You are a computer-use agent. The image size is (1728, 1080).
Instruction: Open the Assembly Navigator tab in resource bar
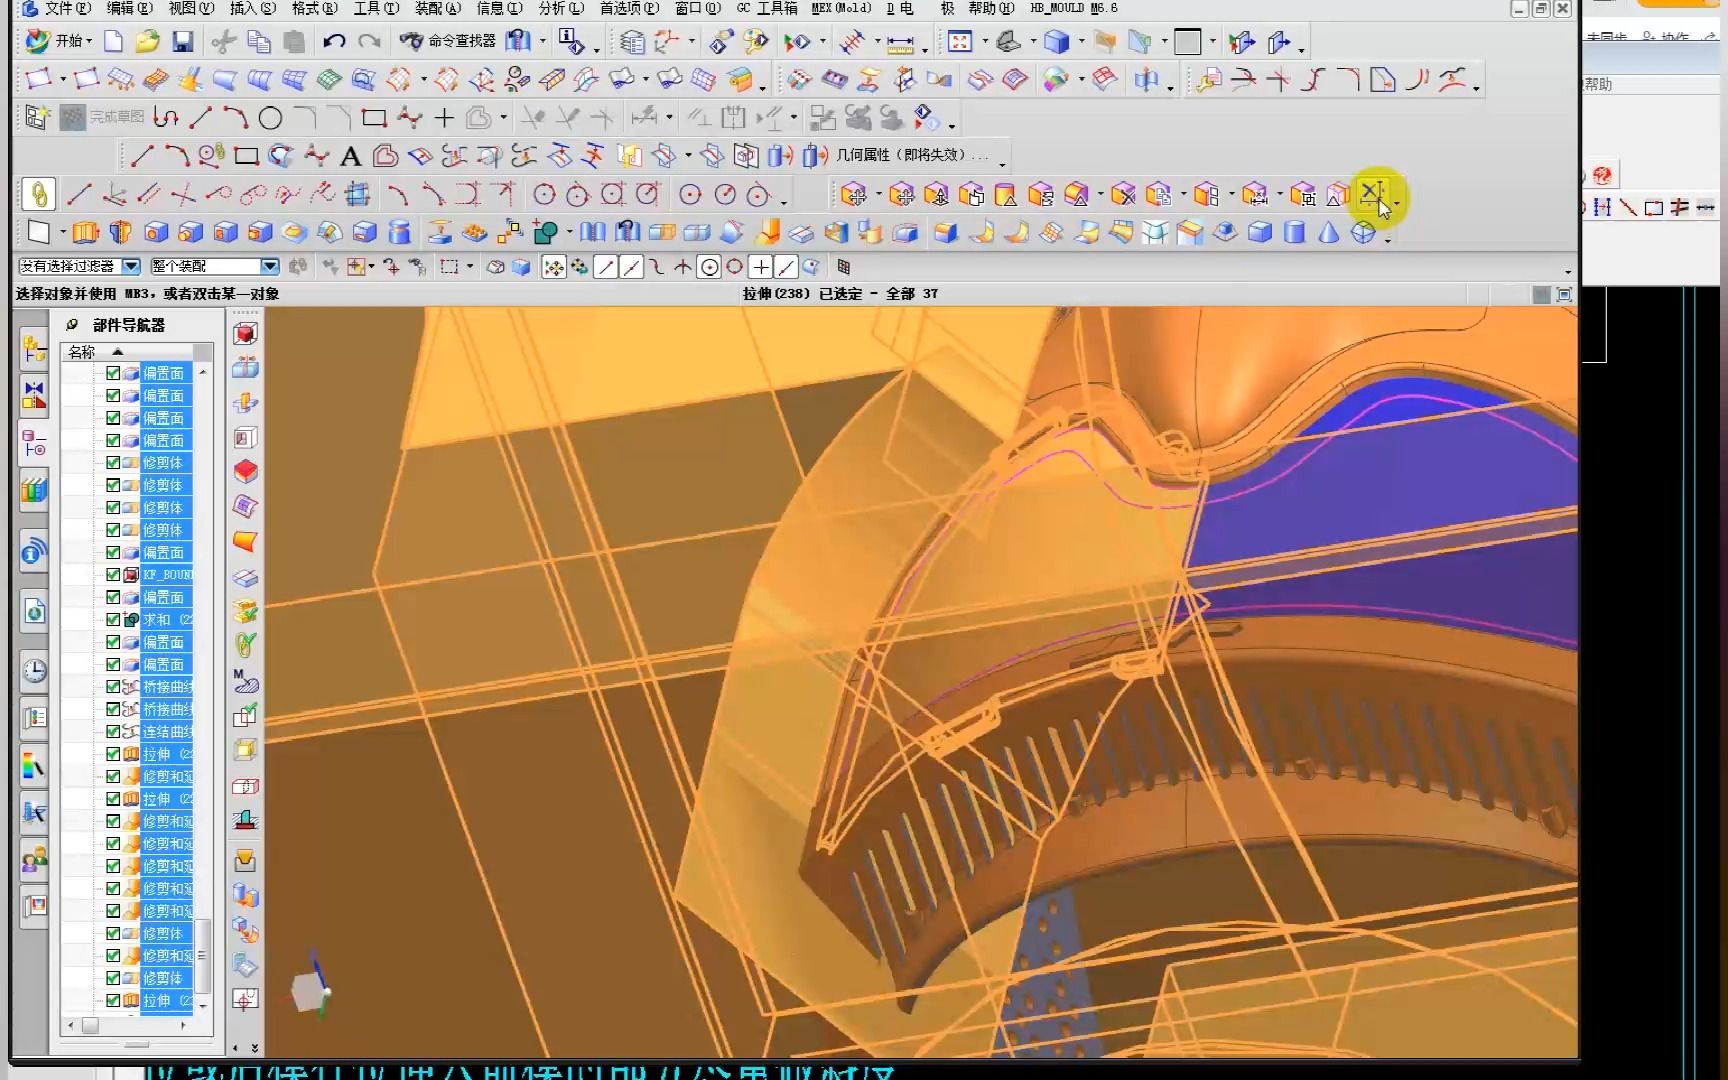coord(34,349)
